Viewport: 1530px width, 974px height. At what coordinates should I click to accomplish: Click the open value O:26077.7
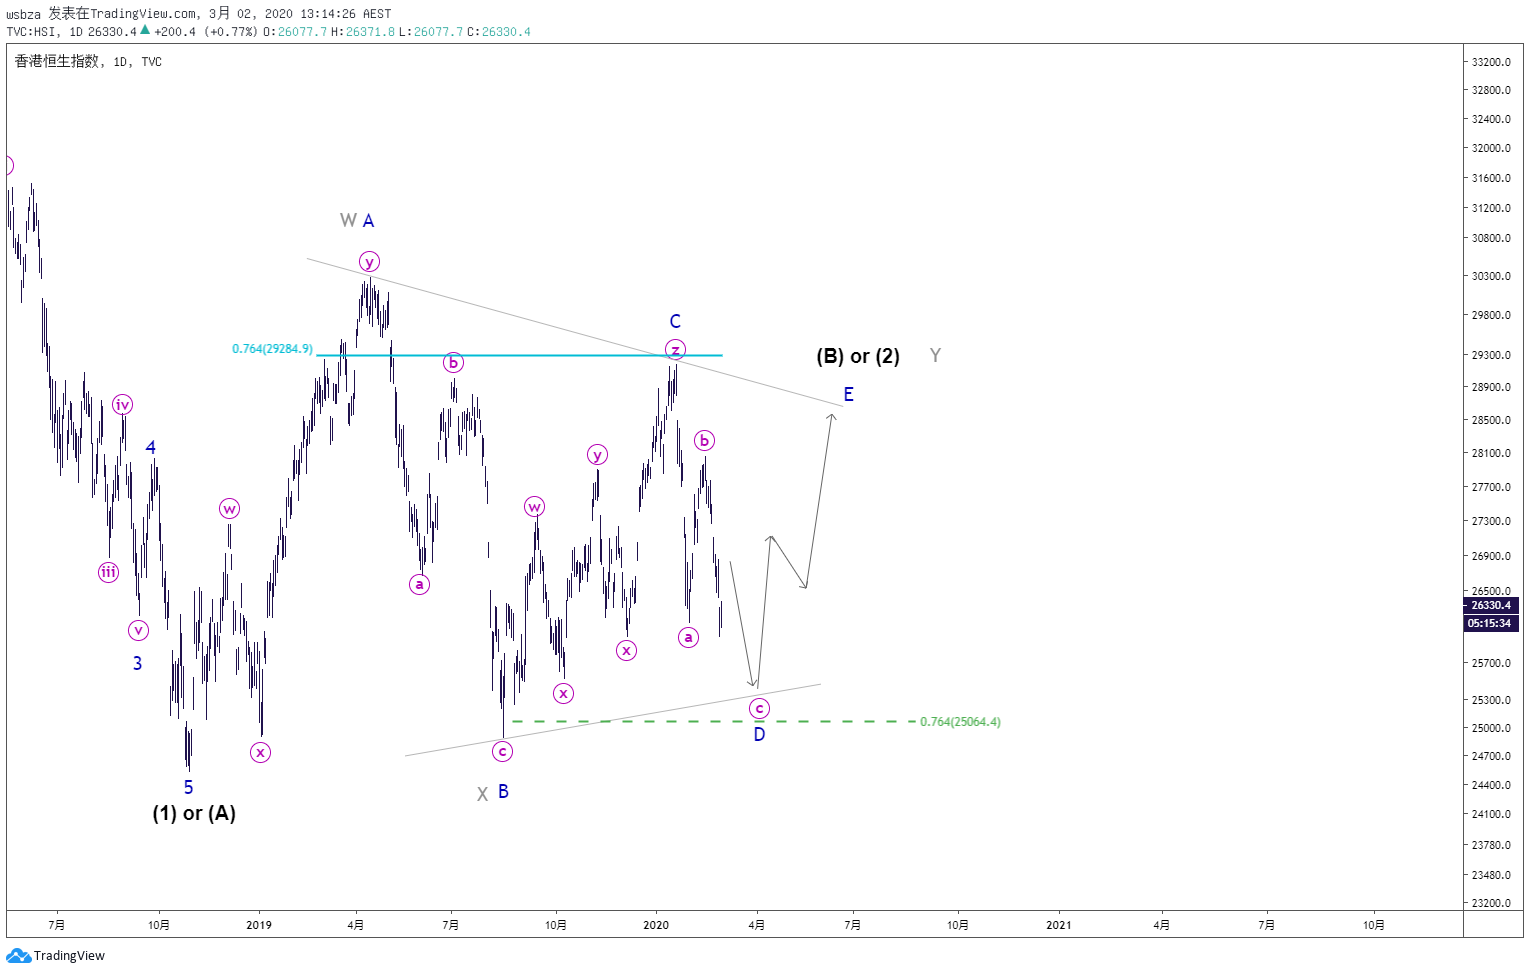click(x=295, y=32)
